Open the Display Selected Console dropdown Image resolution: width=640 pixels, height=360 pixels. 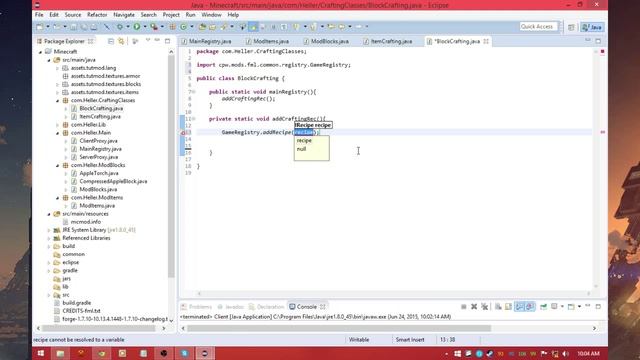point(562,307)
